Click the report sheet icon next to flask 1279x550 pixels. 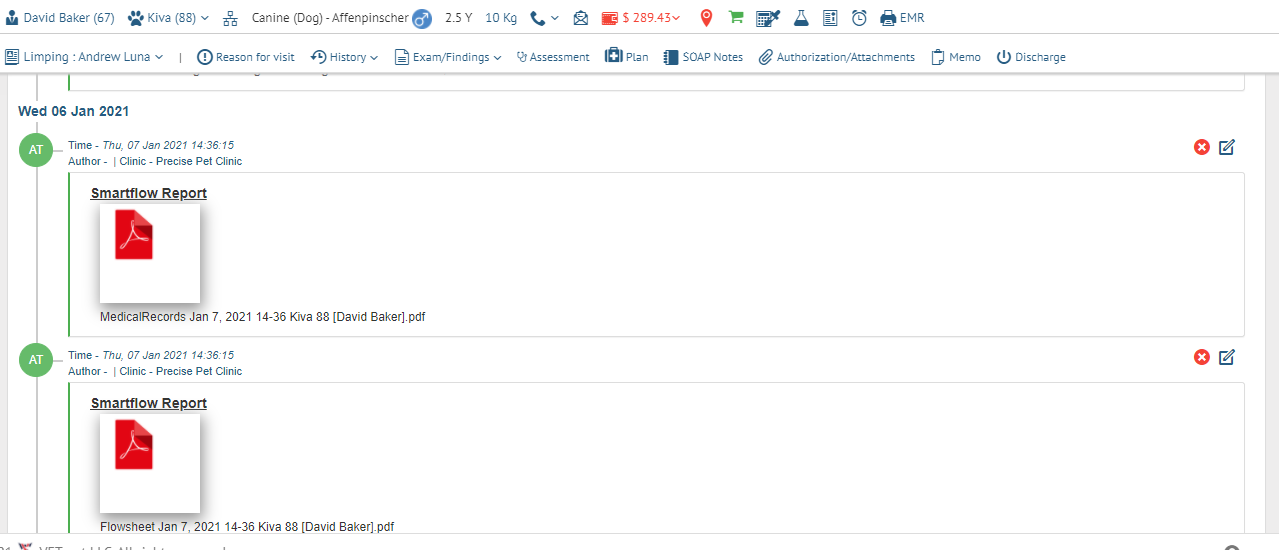pyautogui.click(x=830, y=18)
